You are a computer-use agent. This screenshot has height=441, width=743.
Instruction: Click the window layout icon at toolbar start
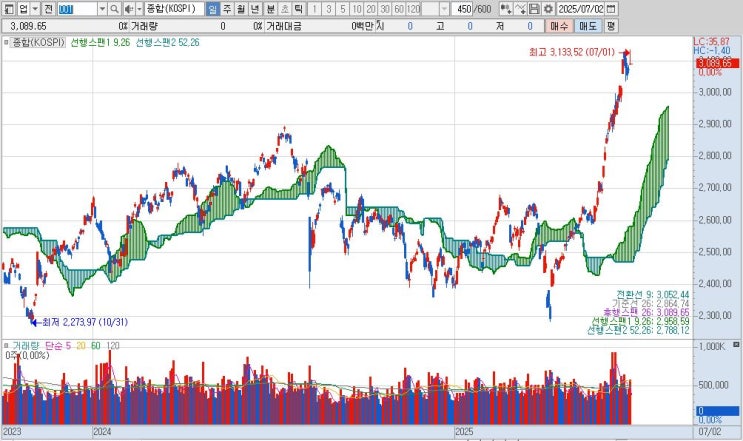click(x=9, y=9)
